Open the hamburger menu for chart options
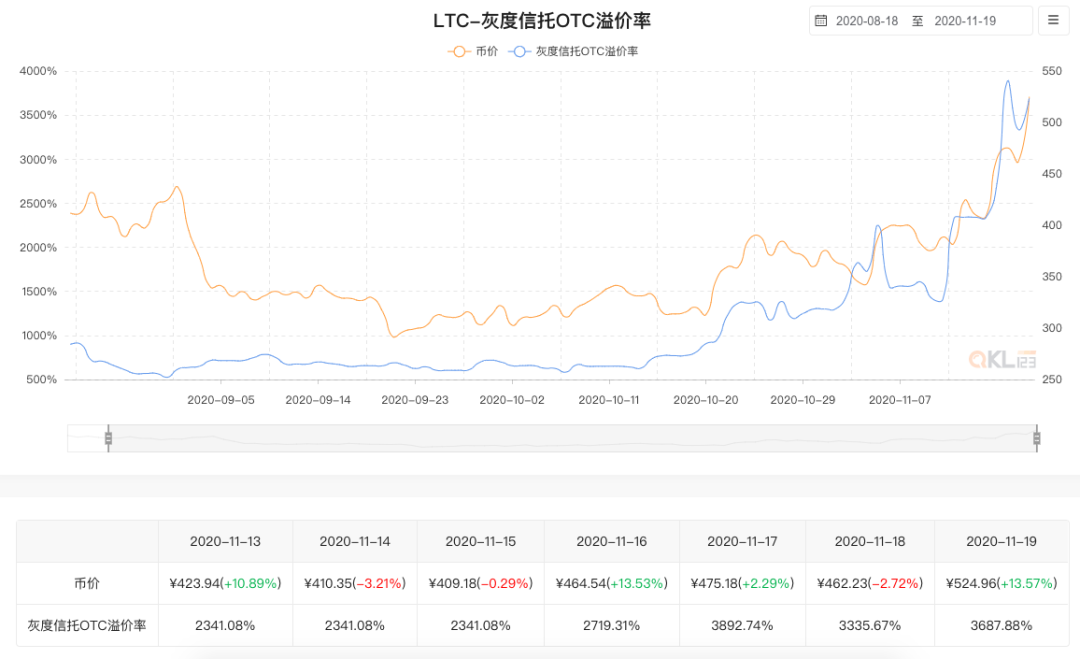The image size is (1080, 659). [x=1053, y=20]
